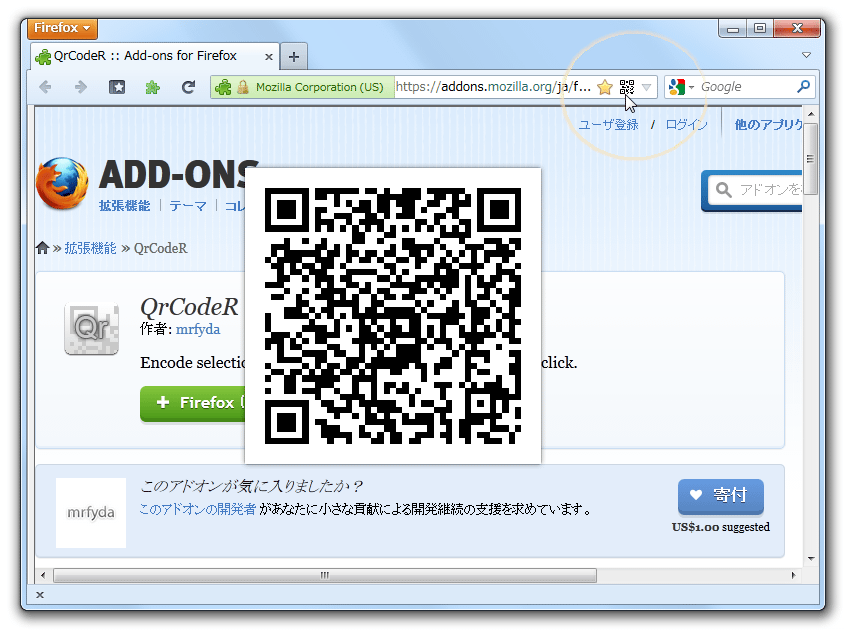This screenshot has width=848, height=635.
Task: Click the breadcrumb text QrCodeR
Action: coord(161,248)
